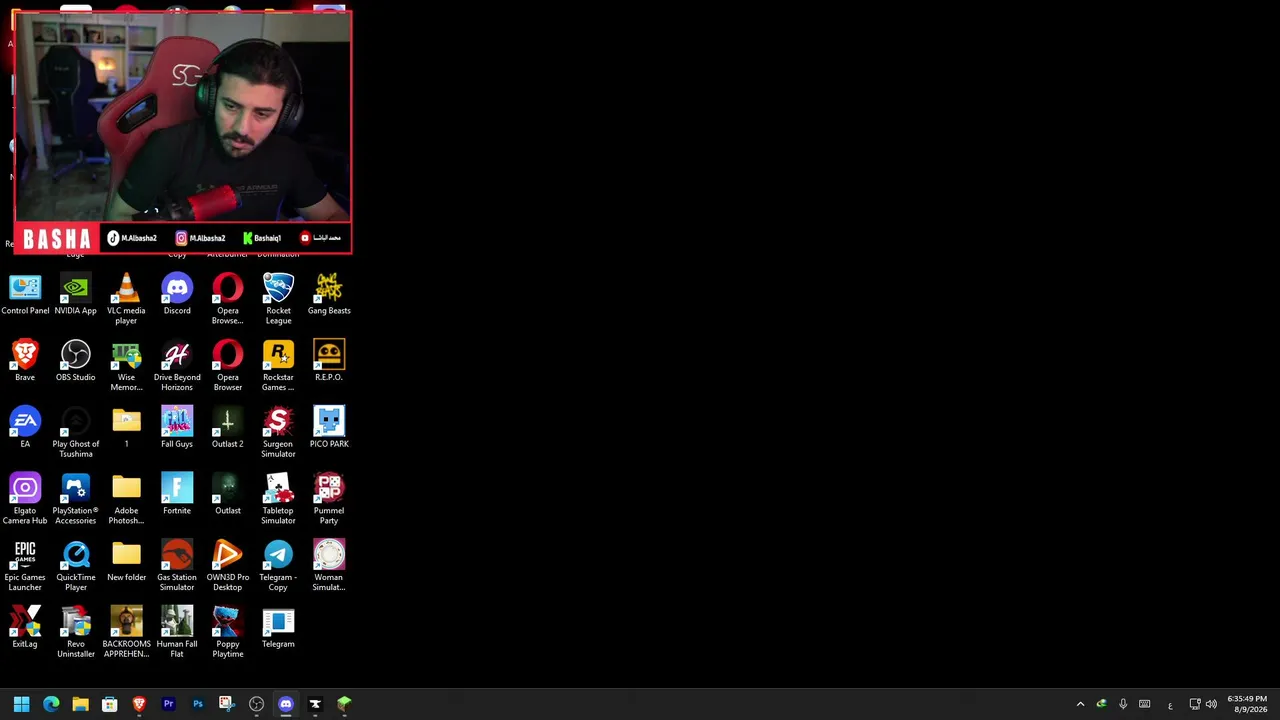
Task: Click the webcam overlay thumbnail
Action: pyautogui.click(x=182, y=132)
